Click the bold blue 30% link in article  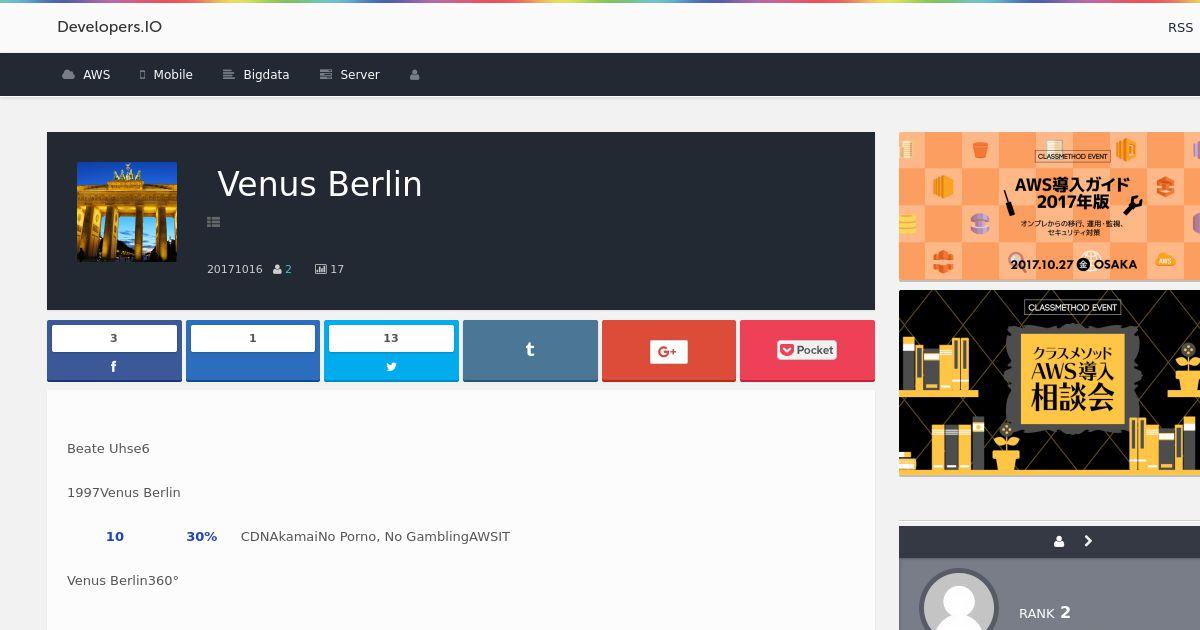tap(201, 537)
